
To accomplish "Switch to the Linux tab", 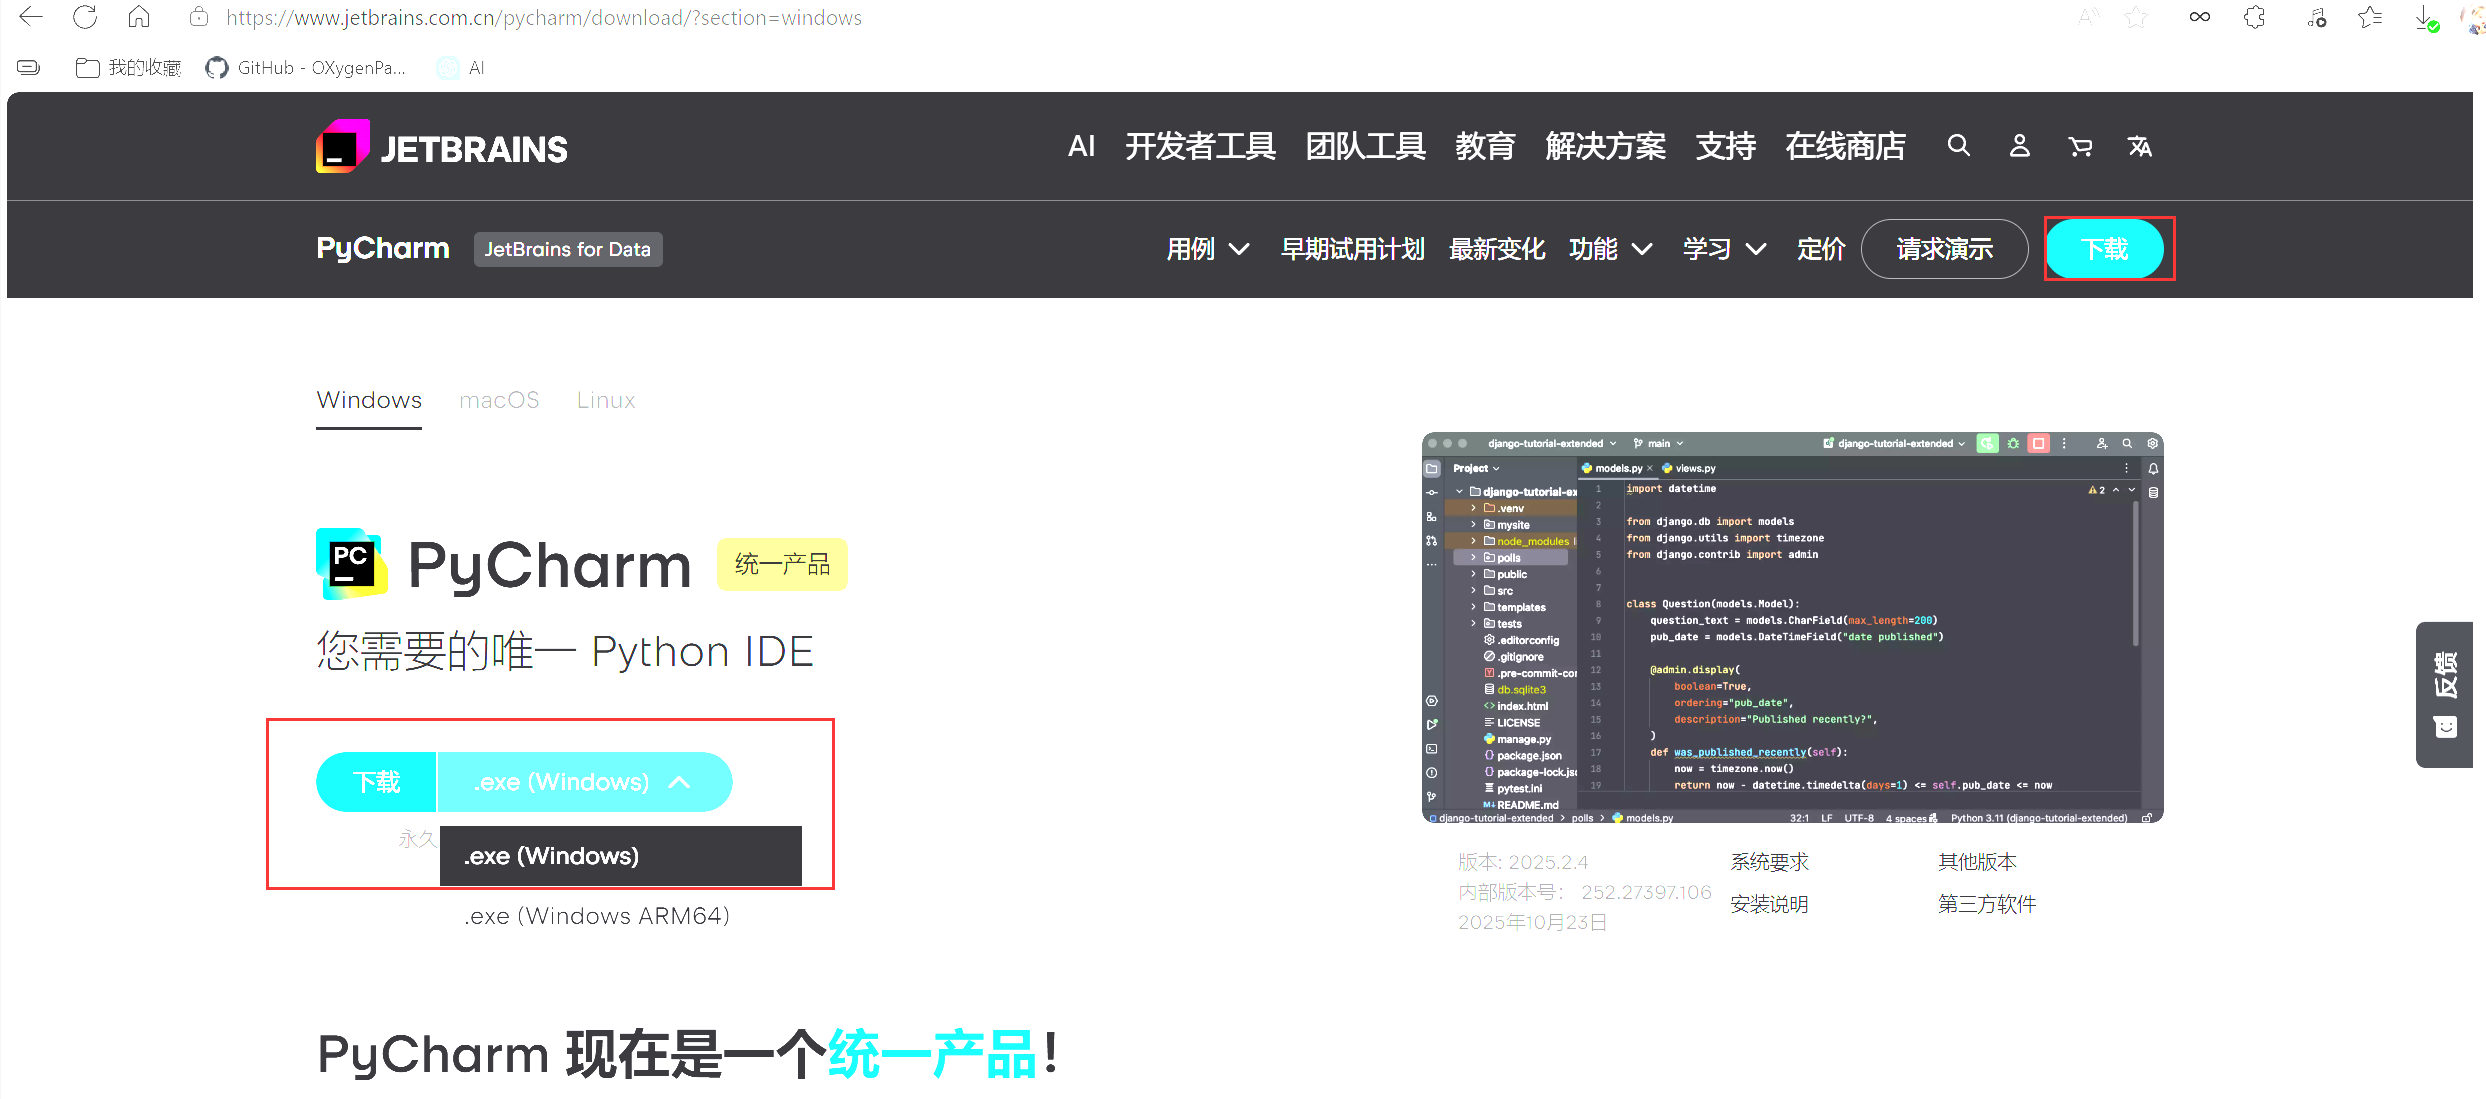I will tap(606, 400).
